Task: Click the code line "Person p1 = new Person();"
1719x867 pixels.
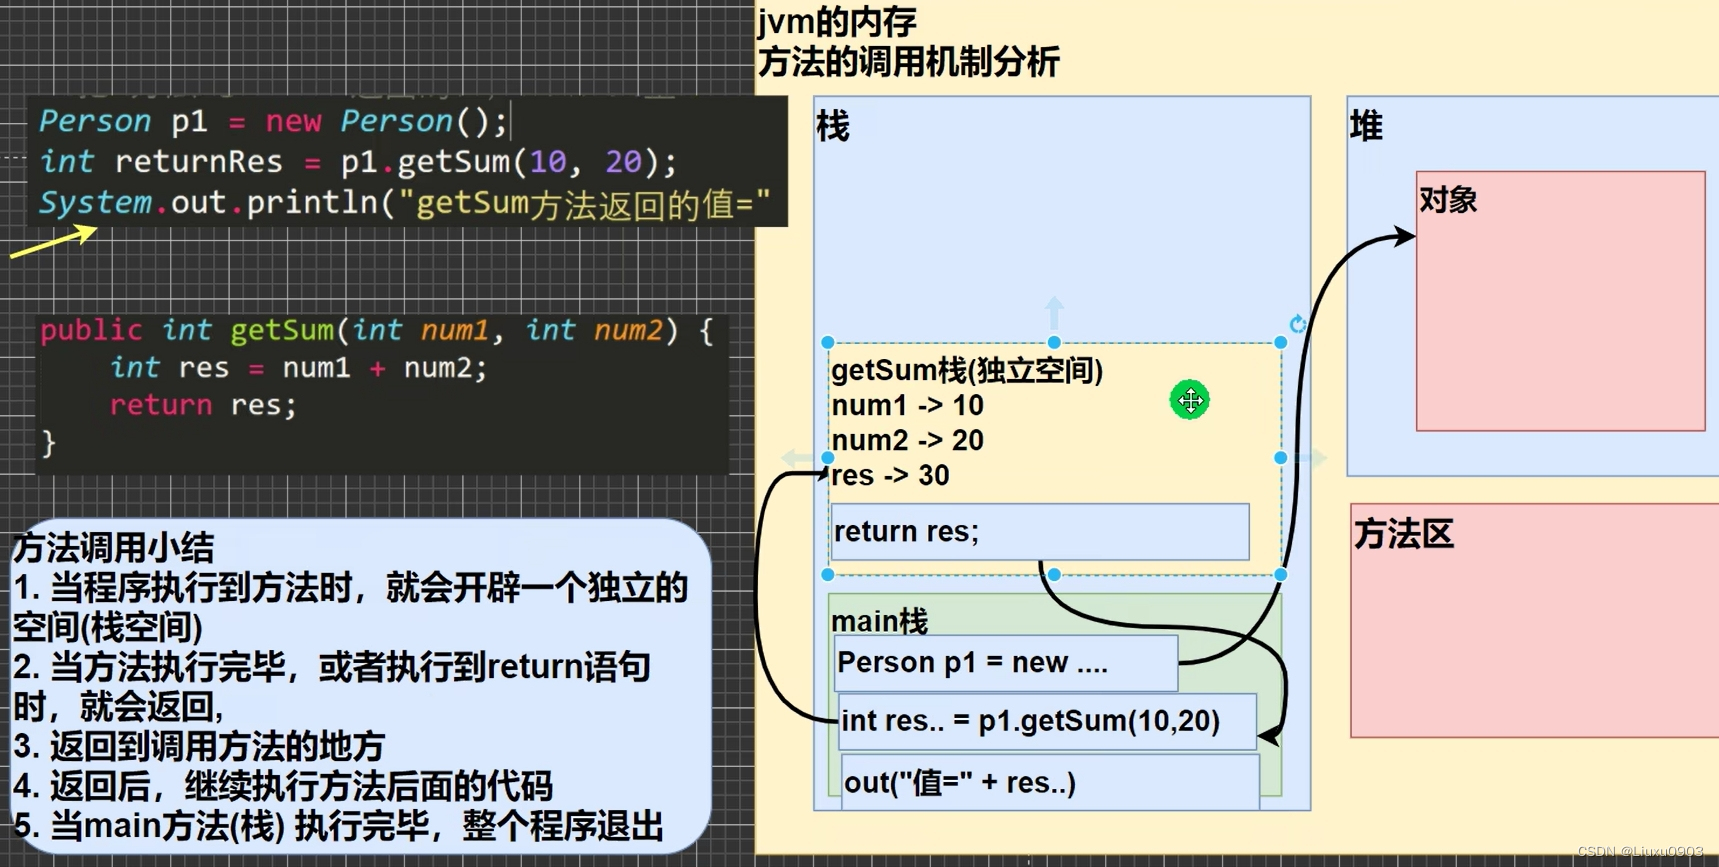Action: (274, 122)
